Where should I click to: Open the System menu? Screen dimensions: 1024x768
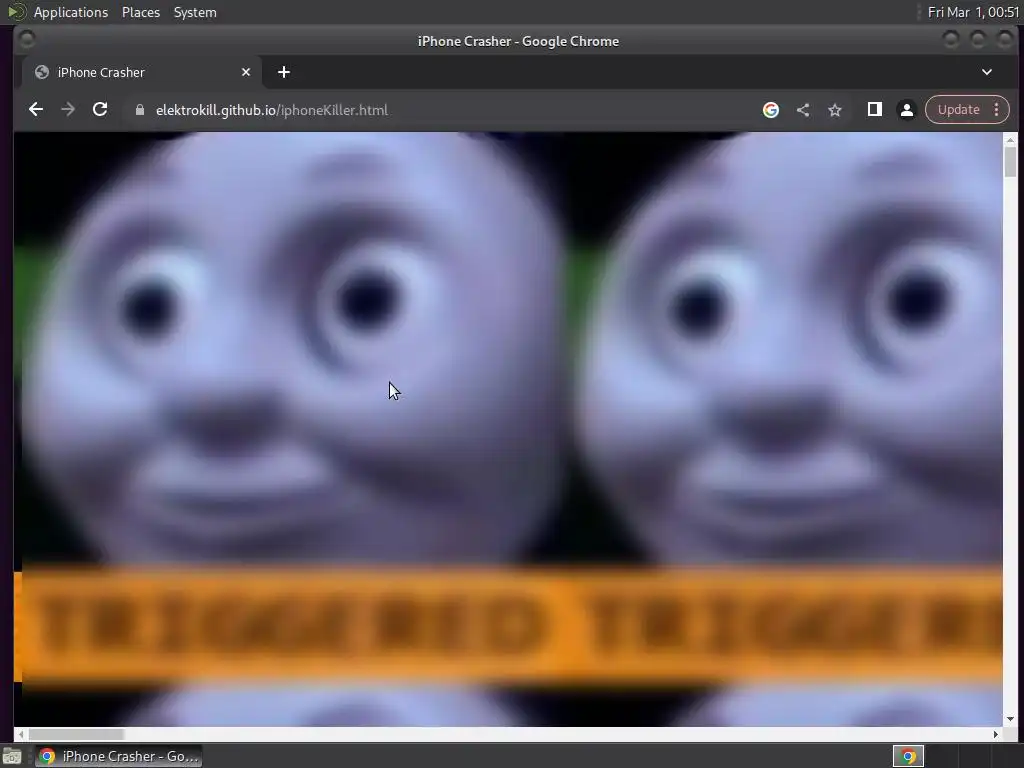click(x=195, y=12)
